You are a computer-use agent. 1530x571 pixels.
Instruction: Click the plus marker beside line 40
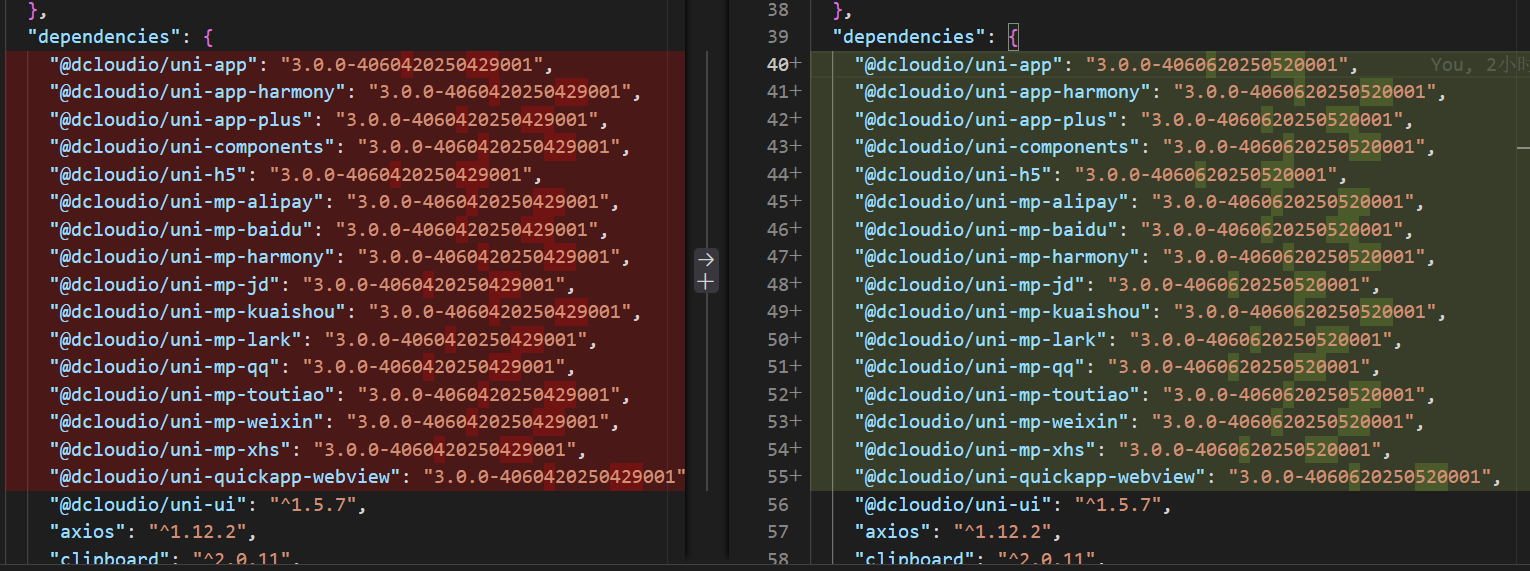[x=797, y=65]
